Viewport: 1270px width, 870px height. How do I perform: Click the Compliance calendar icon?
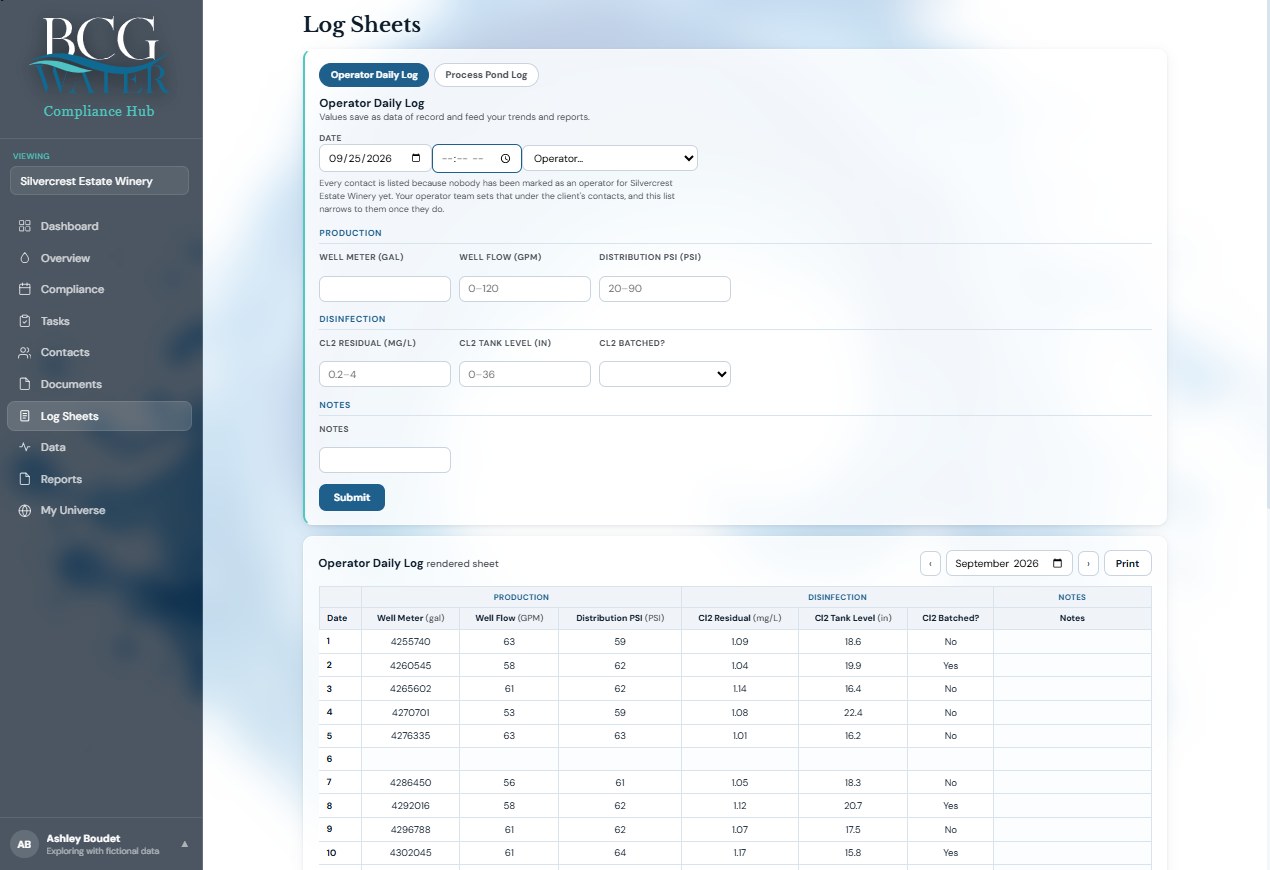25,289
